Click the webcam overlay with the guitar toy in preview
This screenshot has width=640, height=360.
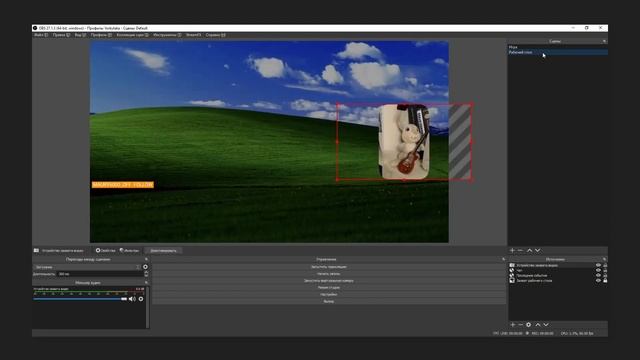pyautogui.click(x=404, y=142)
